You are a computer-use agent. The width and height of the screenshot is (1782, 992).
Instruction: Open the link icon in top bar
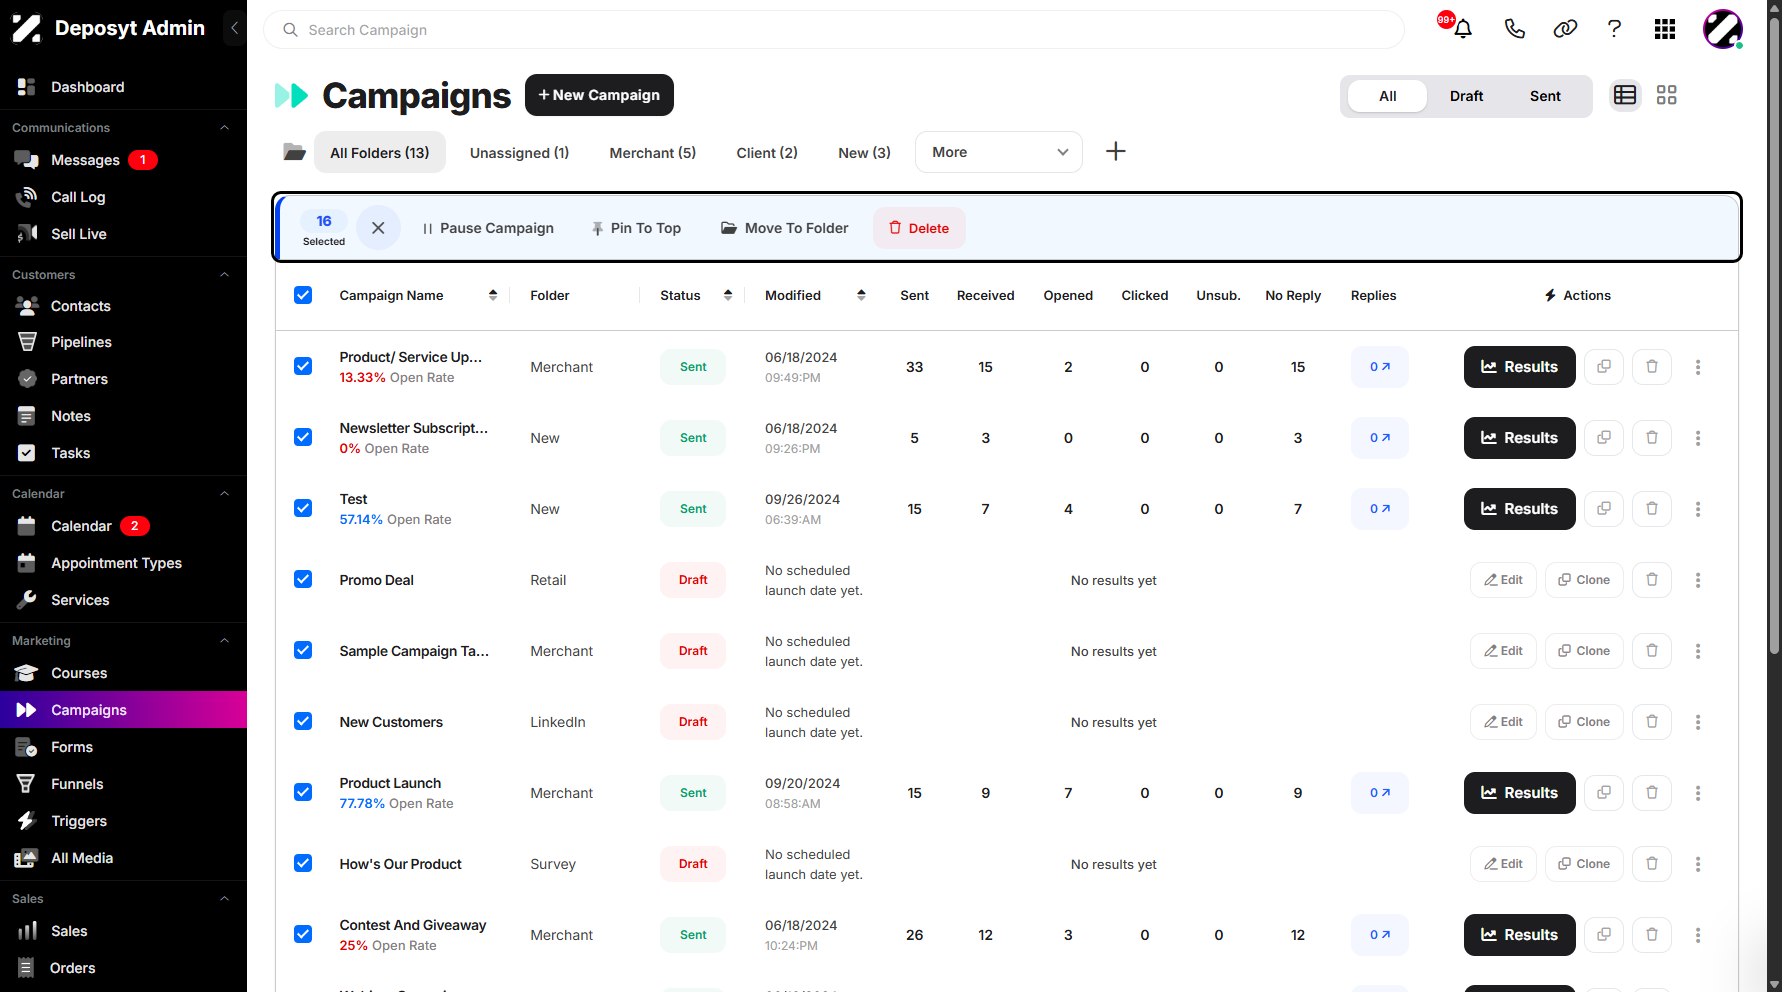click(x=1565, y=29)
